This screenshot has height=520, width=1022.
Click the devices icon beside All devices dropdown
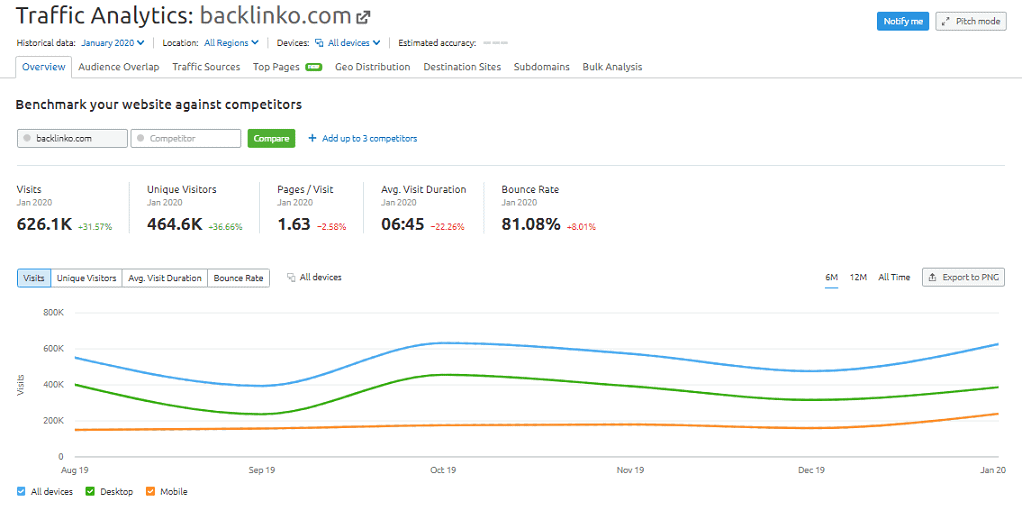point(319,43)
